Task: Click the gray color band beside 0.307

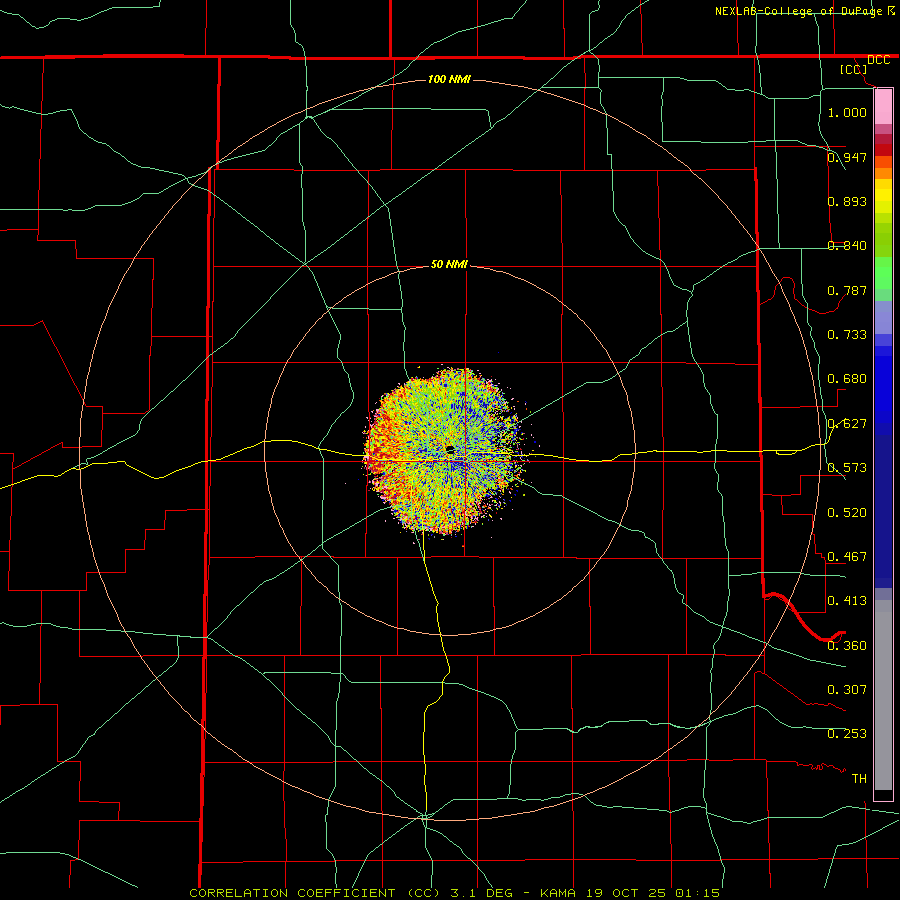Action: 883,695
